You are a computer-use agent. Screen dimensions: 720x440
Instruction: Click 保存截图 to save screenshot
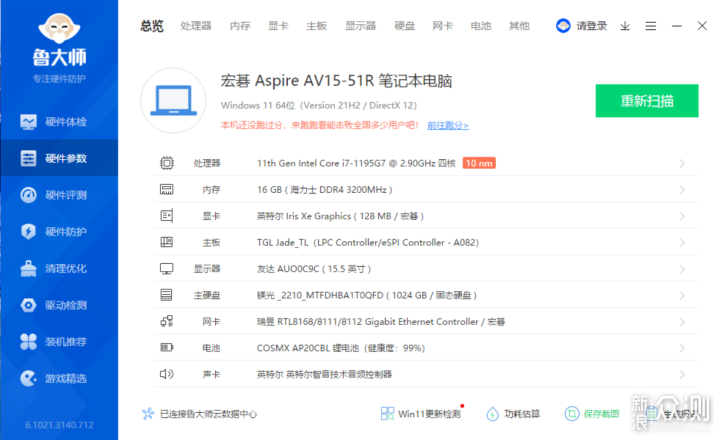(592, 414)
